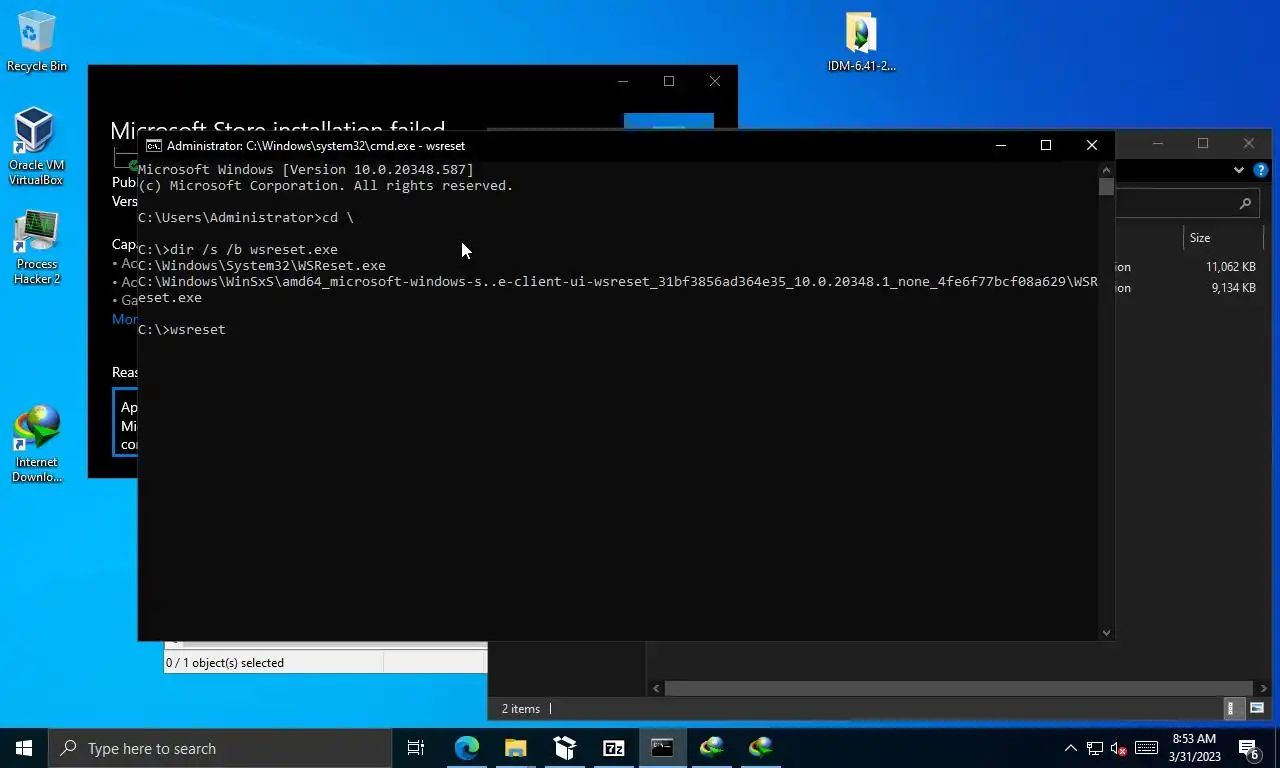Maximize the Microsoft Store installer window
The image size is (1280, 768).
click(x=669, y=81)
